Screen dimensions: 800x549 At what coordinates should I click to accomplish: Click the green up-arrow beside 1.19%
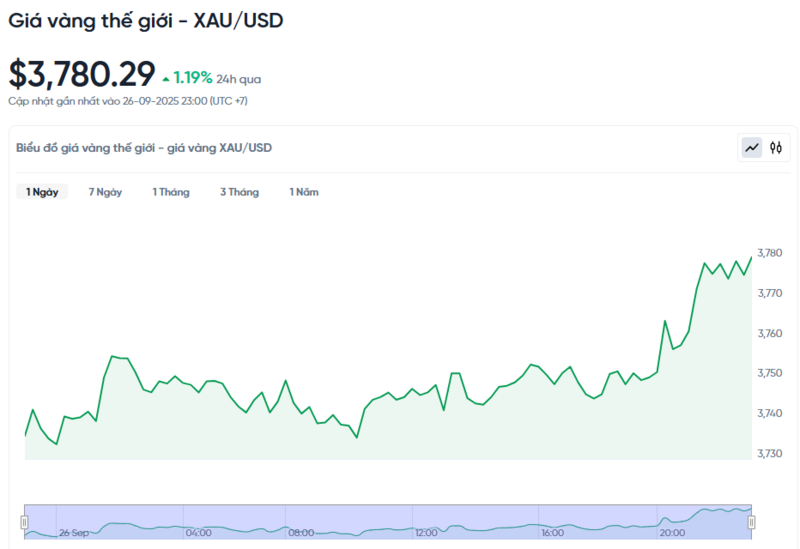(x=166, y=77)
